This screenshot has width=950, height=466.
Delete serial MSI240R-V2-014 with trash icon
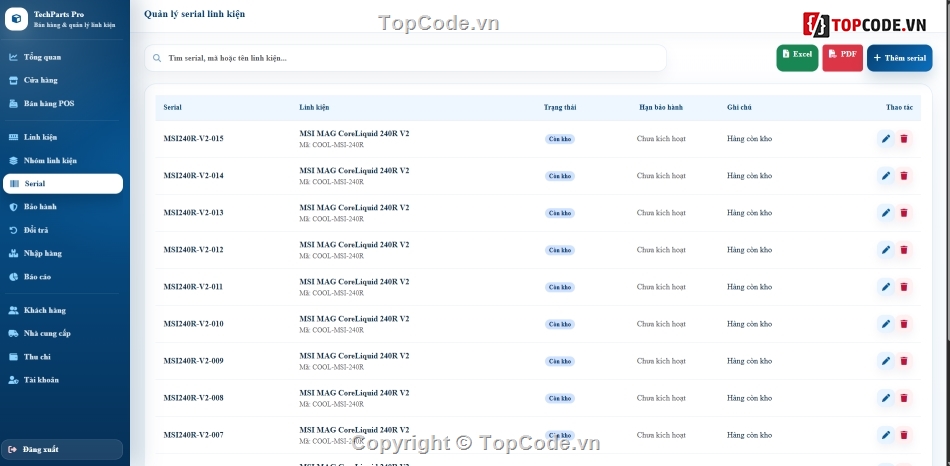[x=904, y=176]
